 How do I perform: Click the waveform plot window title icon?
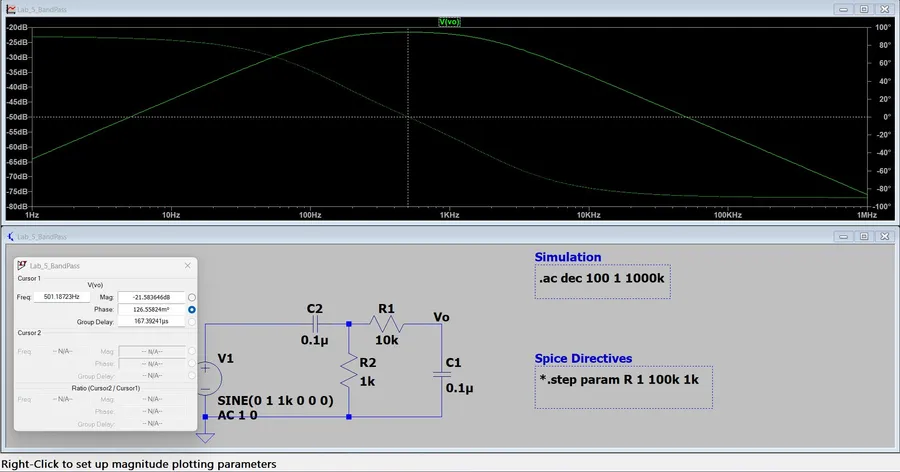click(x=11, y=9)
